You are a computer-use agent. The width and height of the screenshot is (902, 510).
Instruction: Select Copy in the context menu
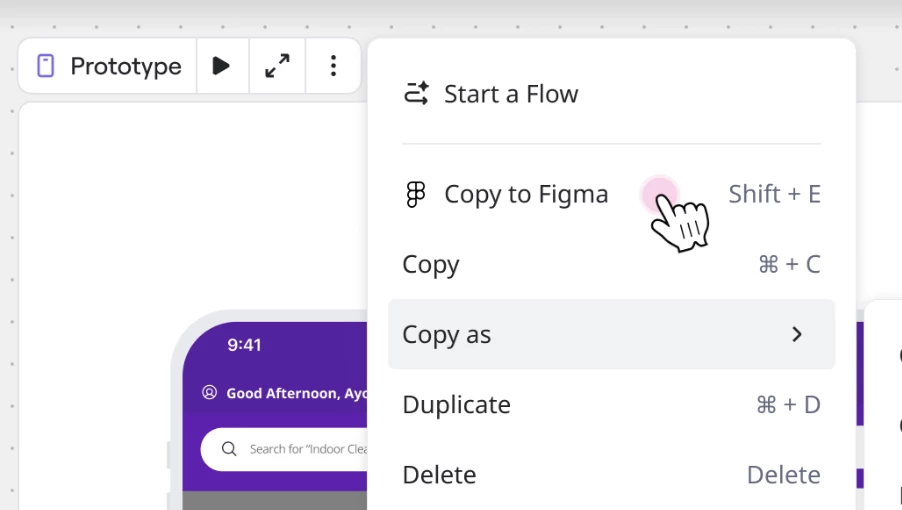611,264
